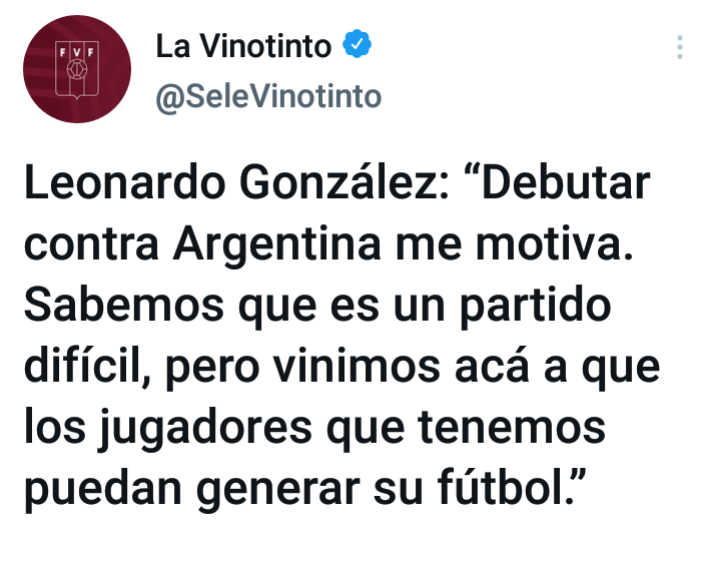Click the word motiva in the tweet

pos(551,245)
